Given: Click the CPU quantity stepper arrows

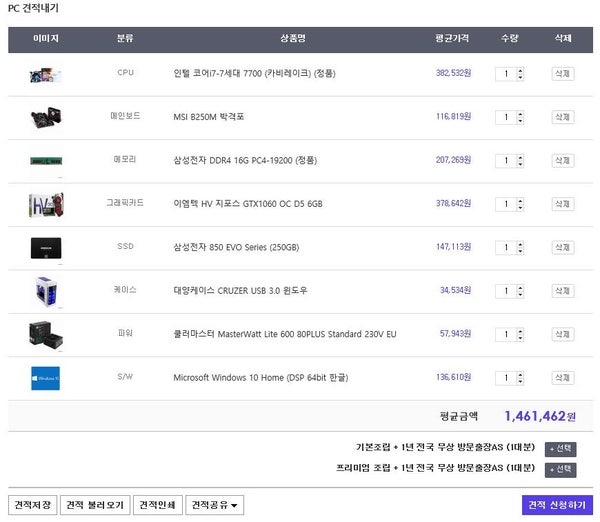Looking at the screenshot, I should 520,74.
